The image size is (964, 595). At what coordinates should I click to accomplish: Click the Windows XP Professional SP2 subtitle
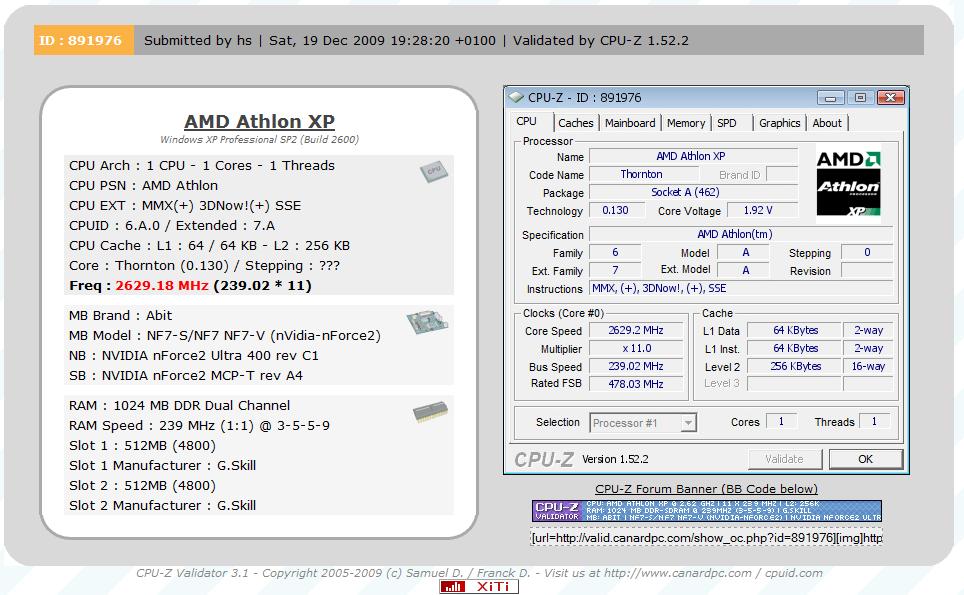point(259,140)
